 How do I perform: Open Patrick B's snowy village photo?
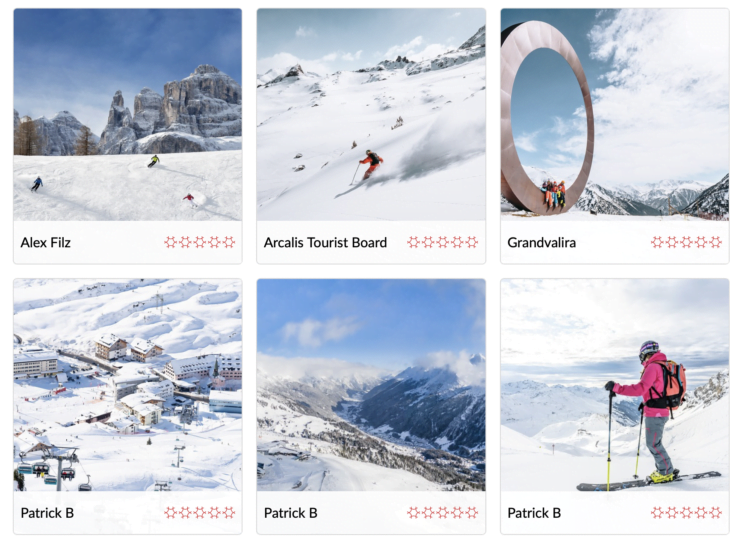click(x=128, y=385)
